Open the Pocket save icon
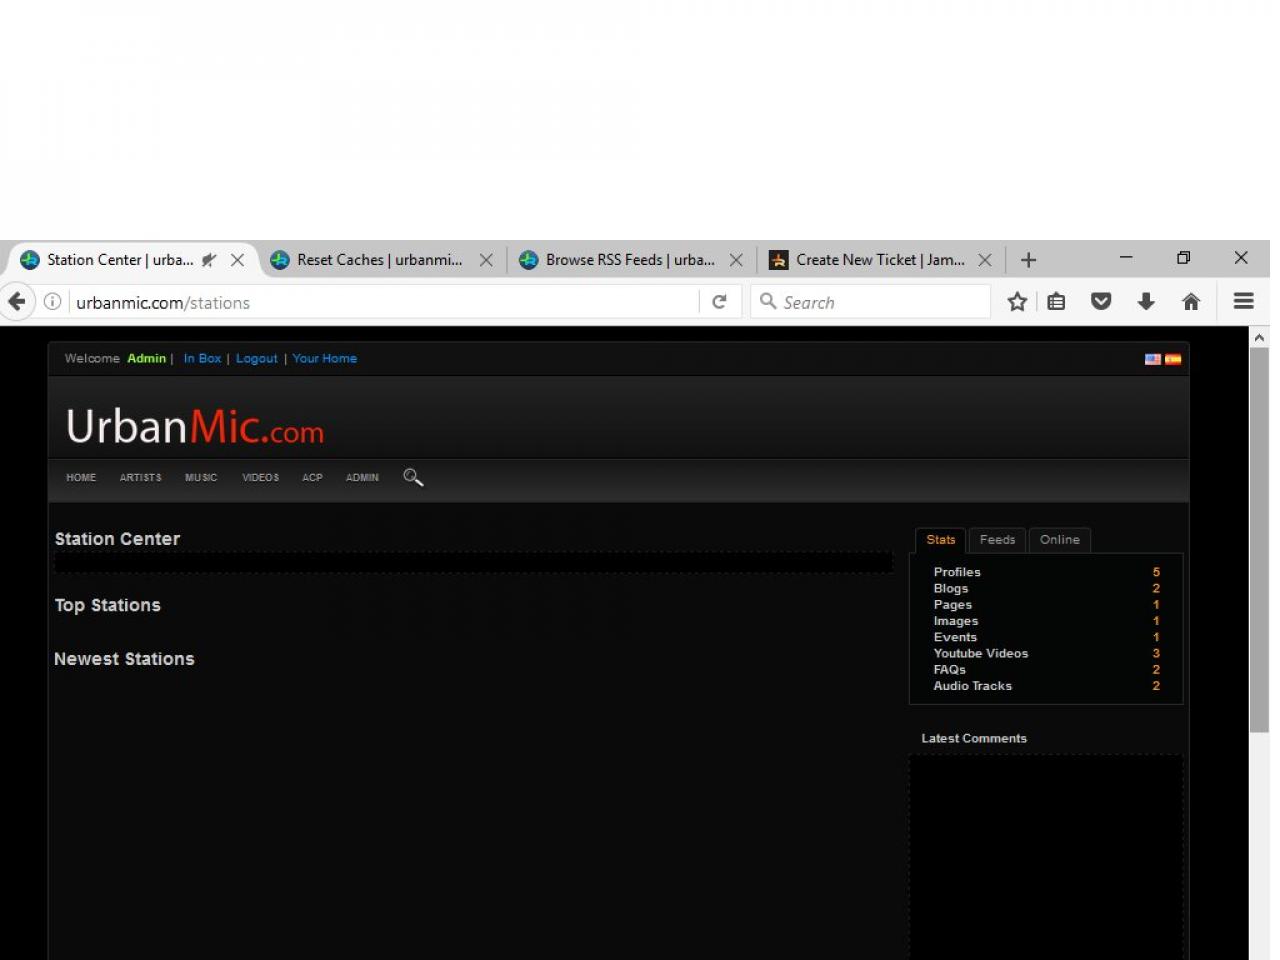This screenshot has height=960, width=1280. (1101, 302)
